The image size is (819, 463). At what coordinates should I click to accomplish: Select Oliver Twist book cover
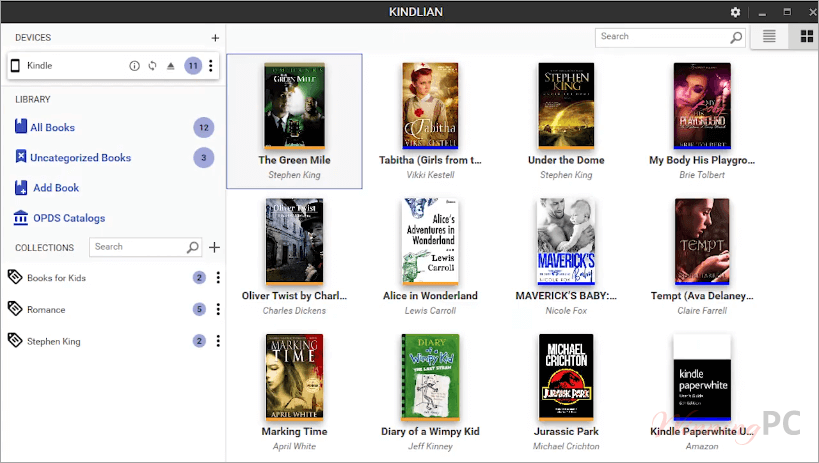click(x=295, y=241)
